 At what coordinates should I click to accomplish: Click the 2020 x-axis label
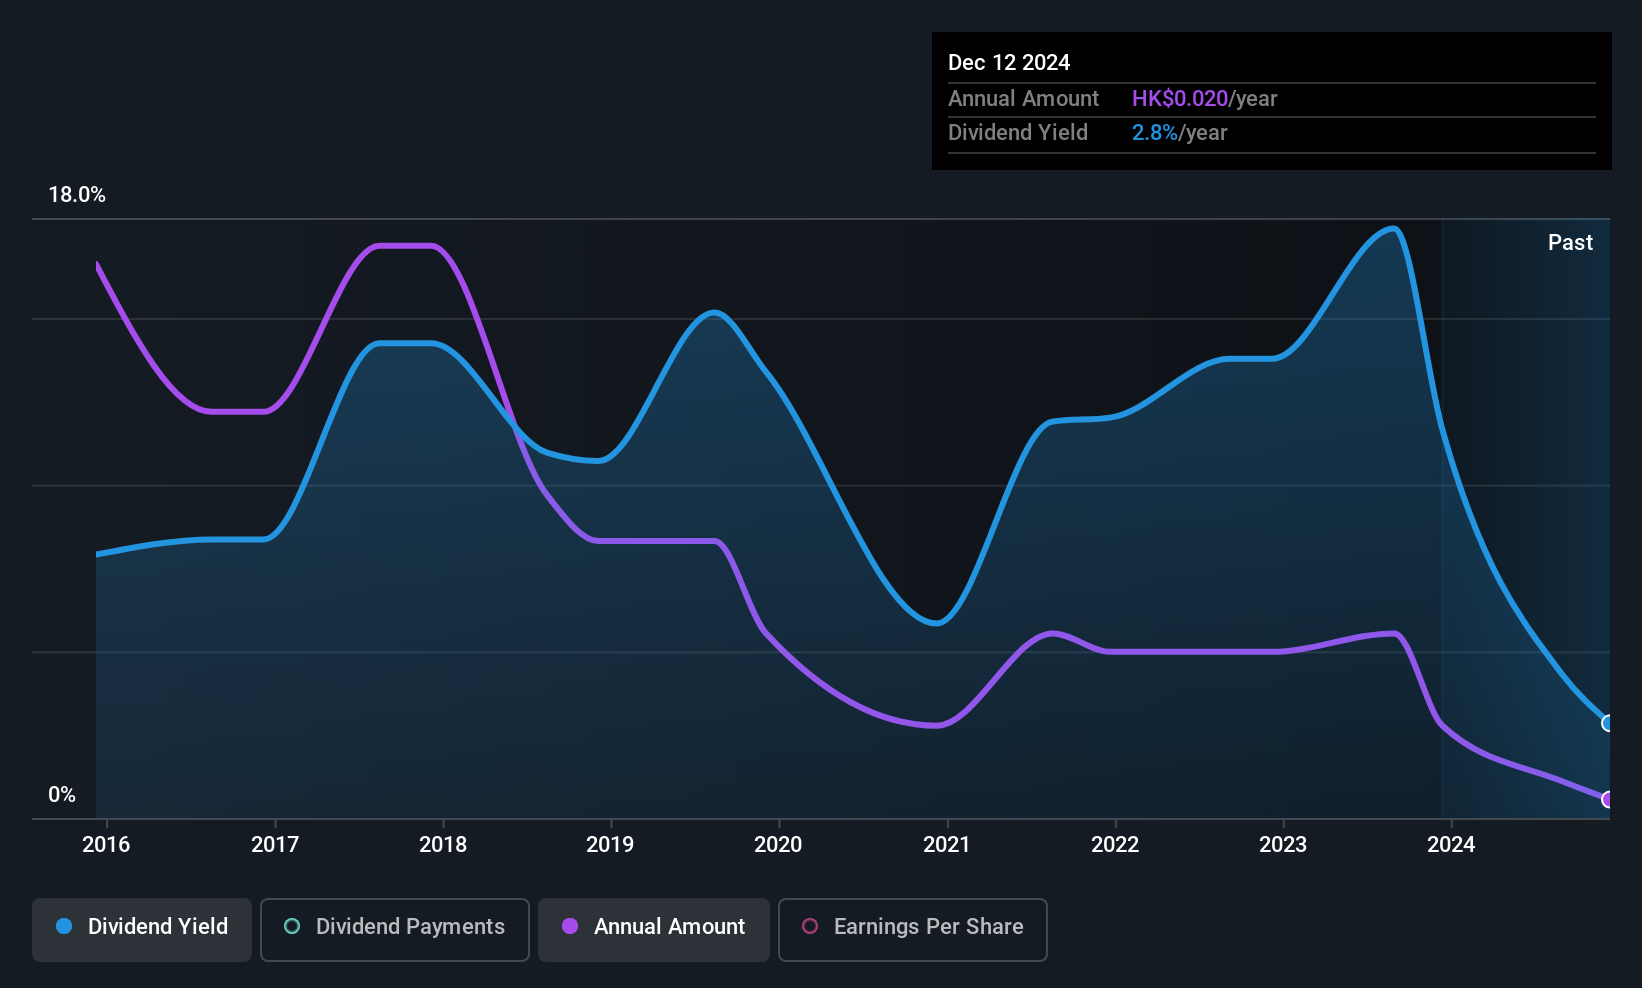(778, 845)
